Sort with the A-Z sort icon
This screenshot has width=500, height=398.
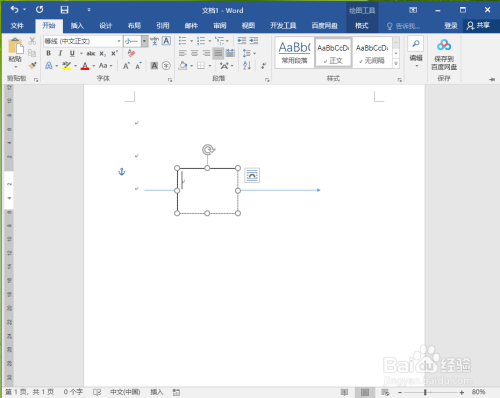coord(247,65)
